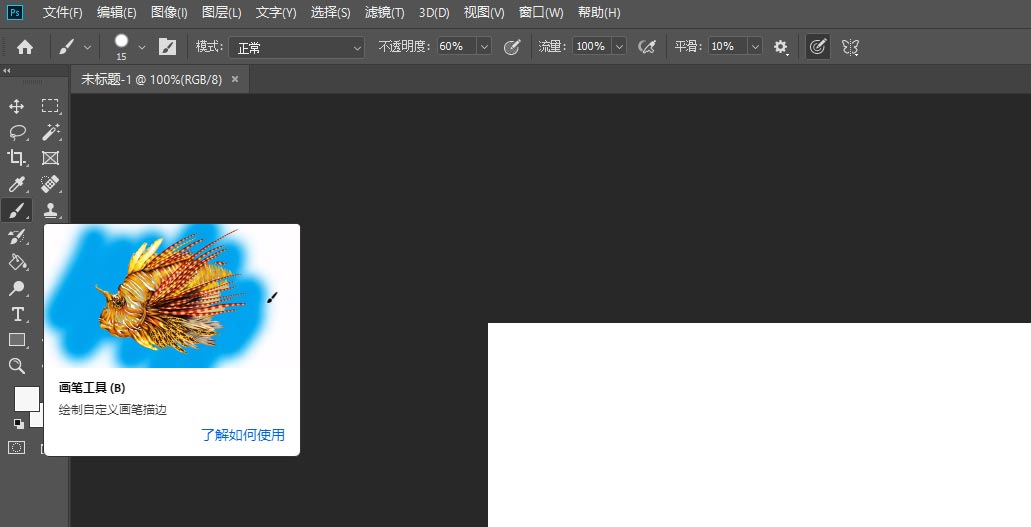Open the 滤镜(T) menu
Screen dimensions: 1031x527
tap(384, 13)
